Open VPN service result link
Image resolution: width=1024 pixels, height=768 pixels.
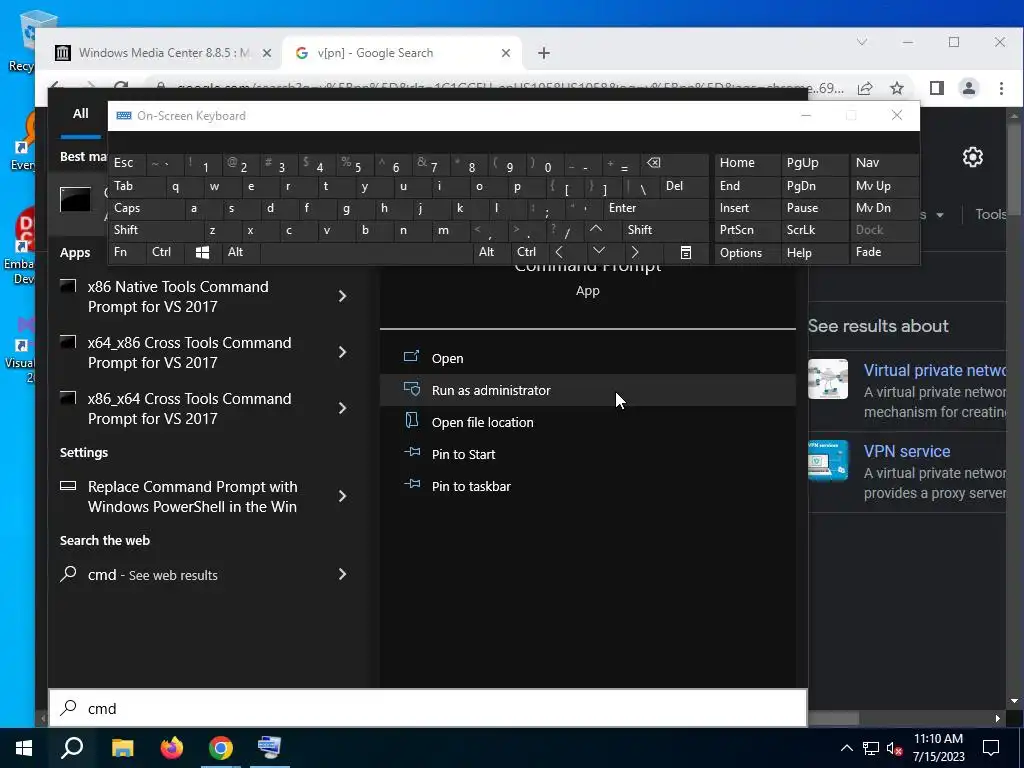coord(906,451)
